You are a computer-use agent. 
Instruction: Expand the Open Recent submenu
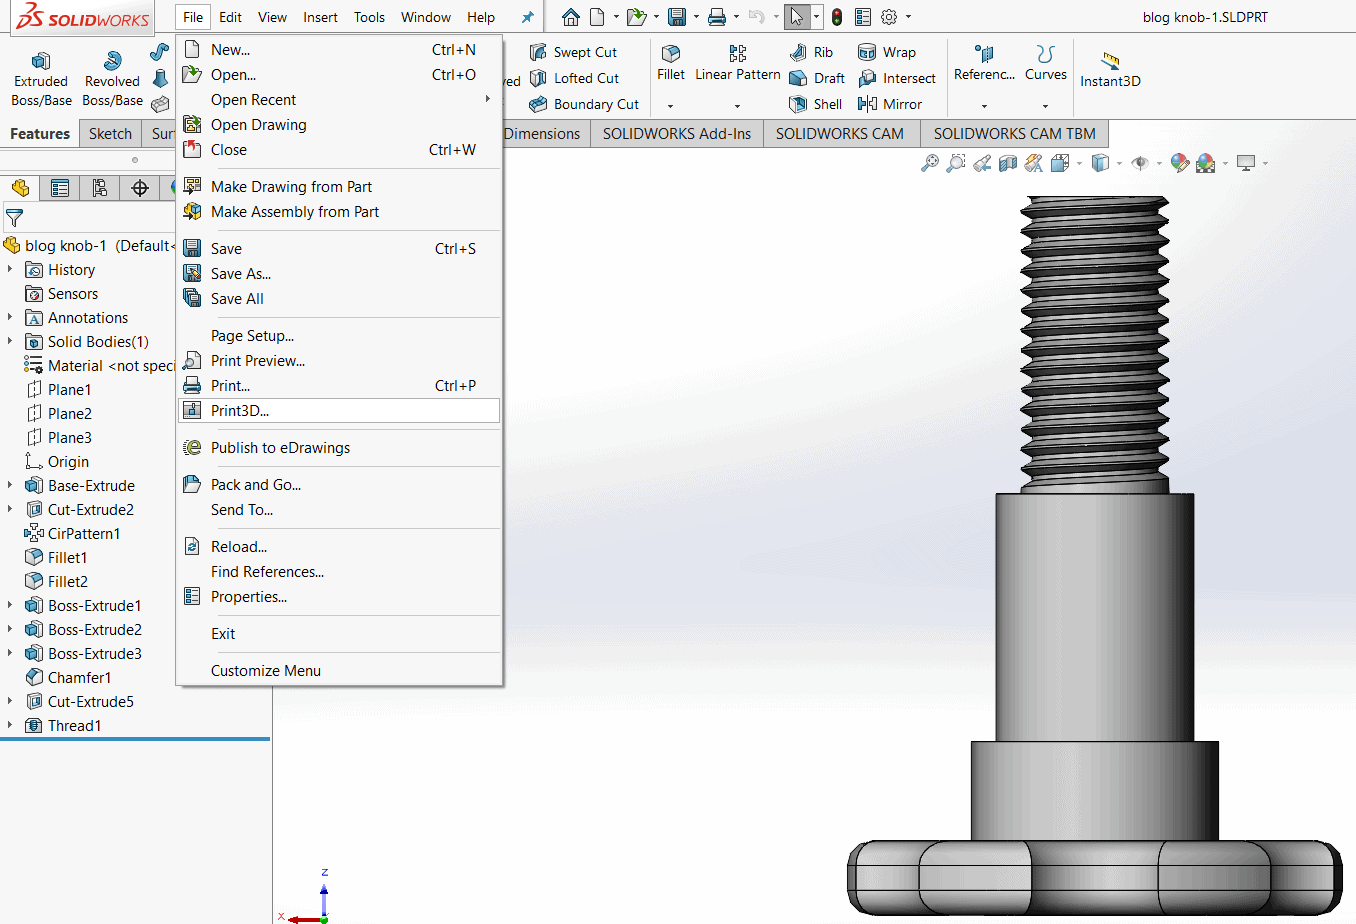(339, 99)
